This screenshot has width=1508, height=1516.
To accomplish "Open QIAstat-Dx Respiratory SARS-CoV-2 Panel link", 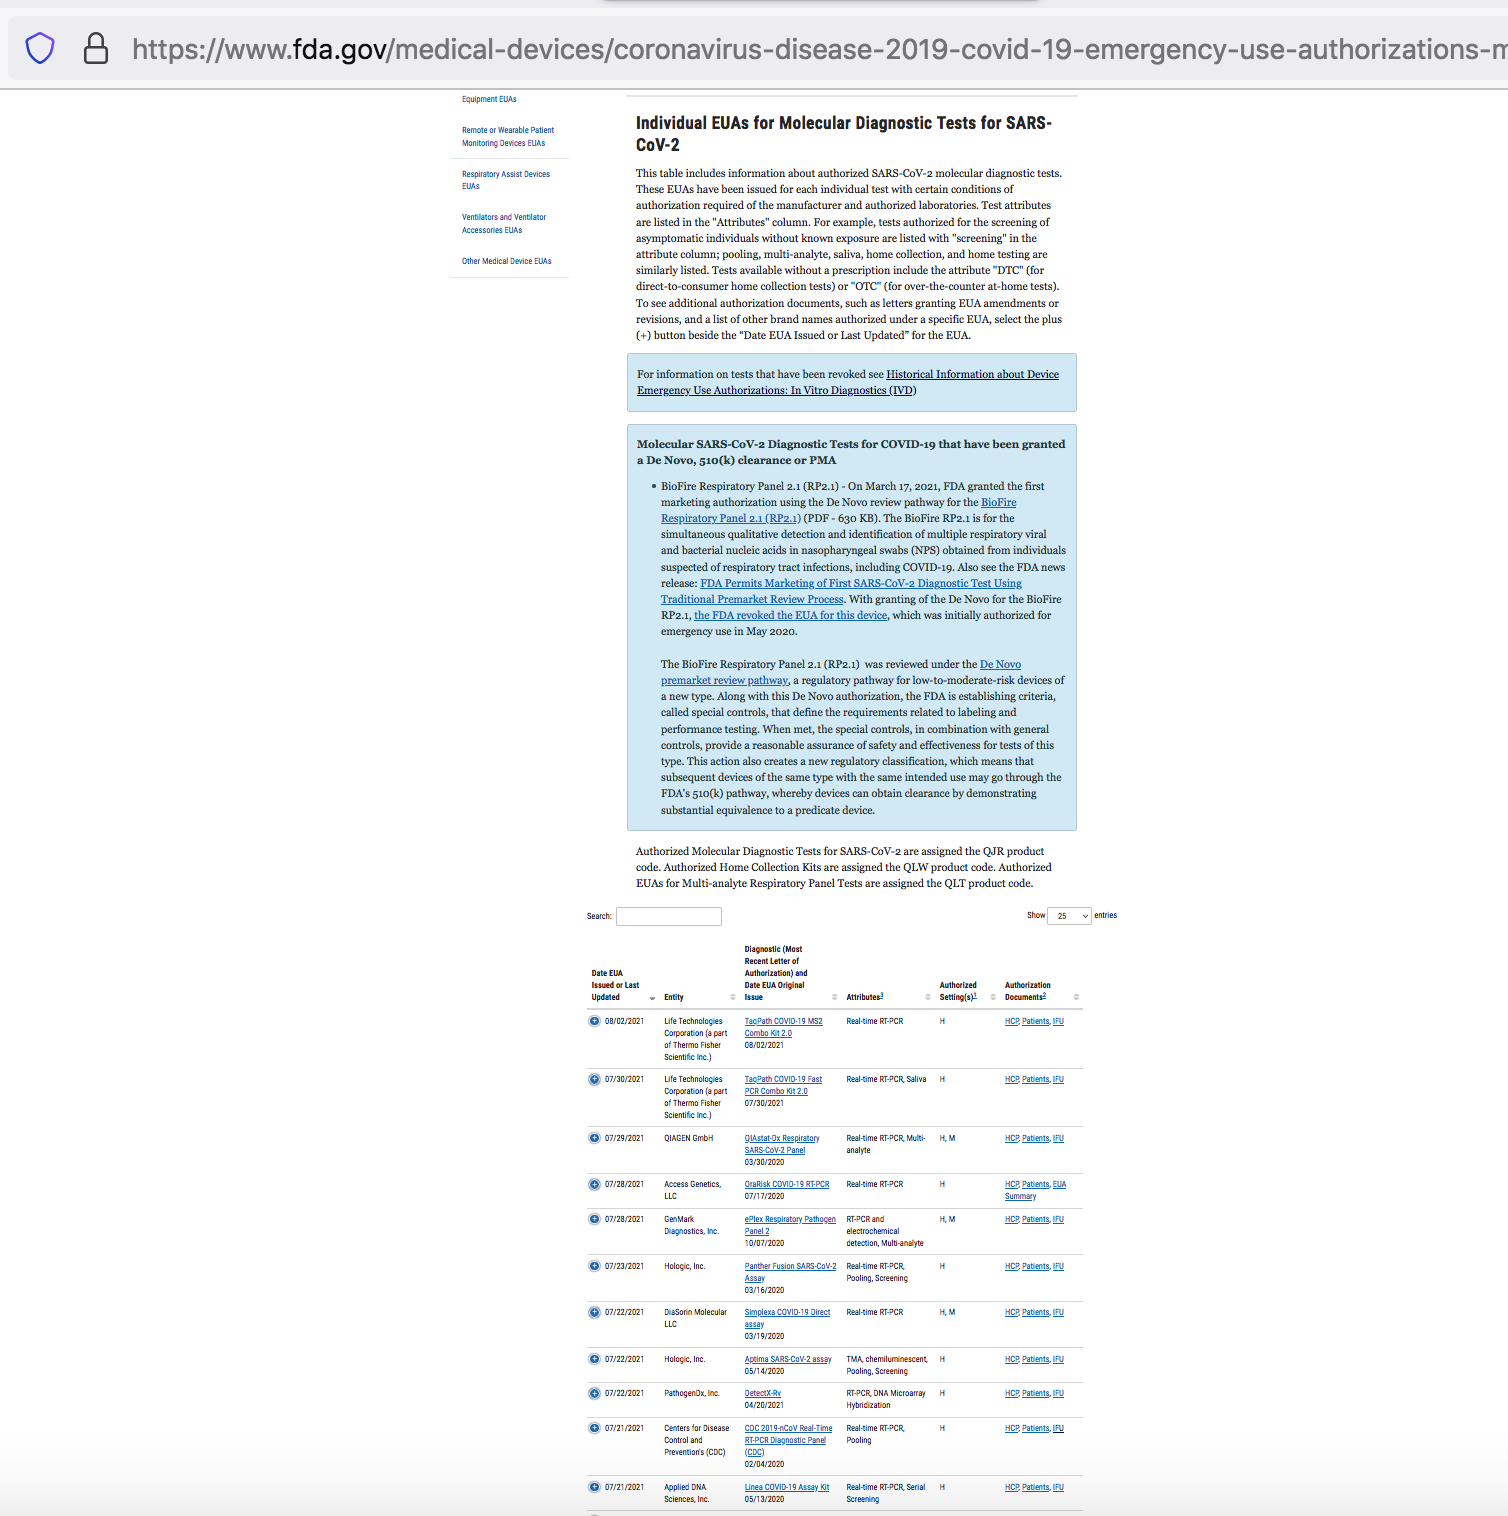I will coord(782,1144).
